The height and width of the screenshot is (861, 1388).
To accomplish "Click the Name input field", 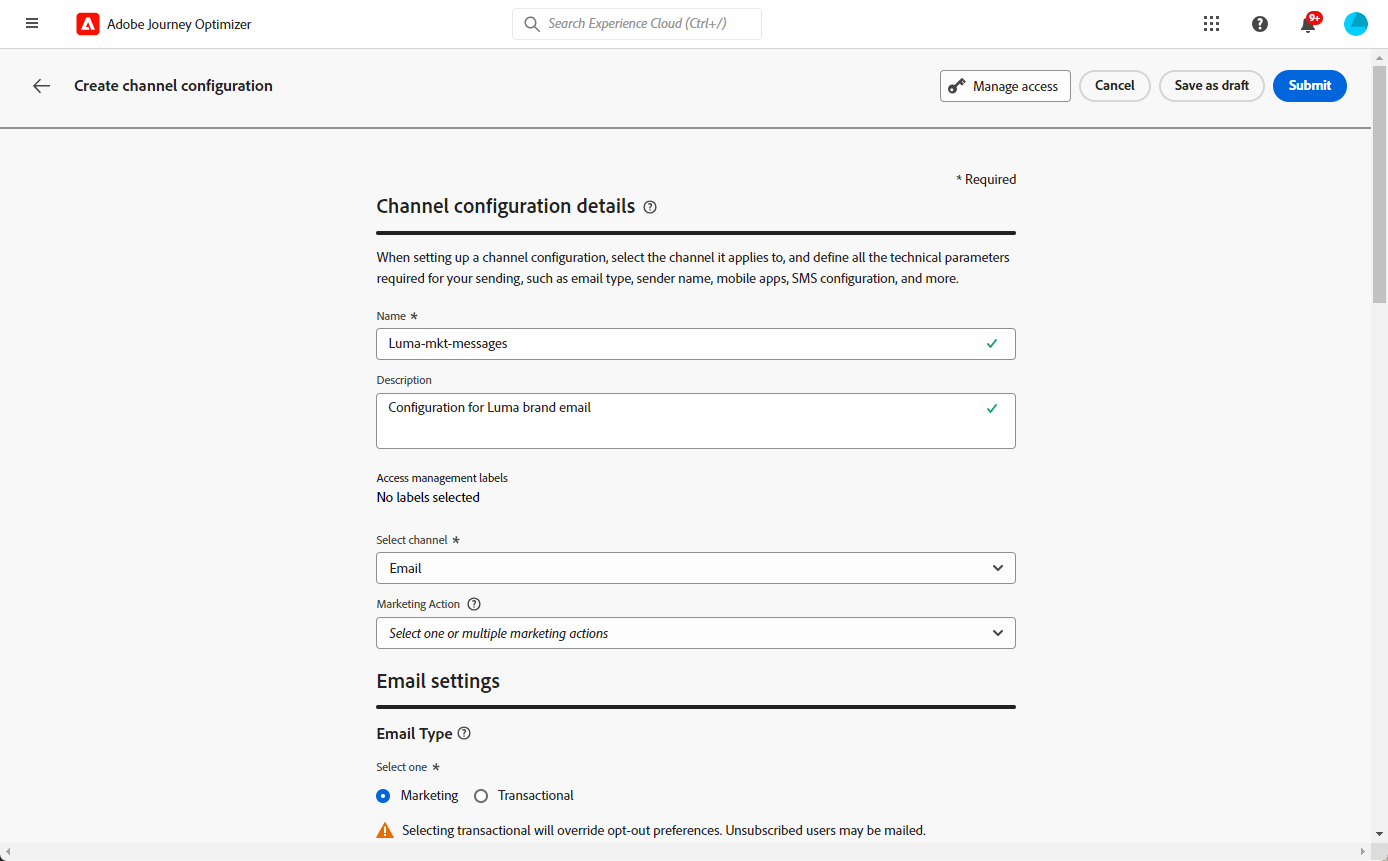I will (680, 344).
